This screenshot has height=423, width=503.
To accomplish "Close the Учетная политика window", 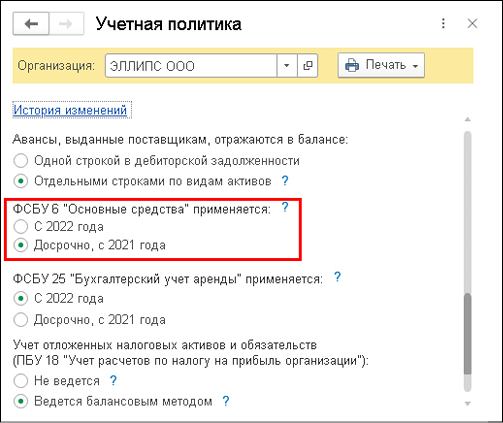I will [472, 24].
